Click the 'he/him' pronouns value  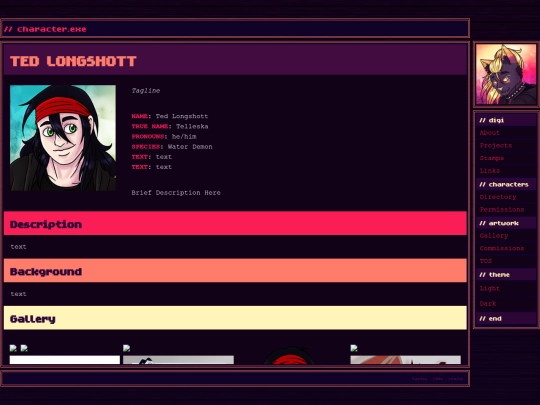184,136
